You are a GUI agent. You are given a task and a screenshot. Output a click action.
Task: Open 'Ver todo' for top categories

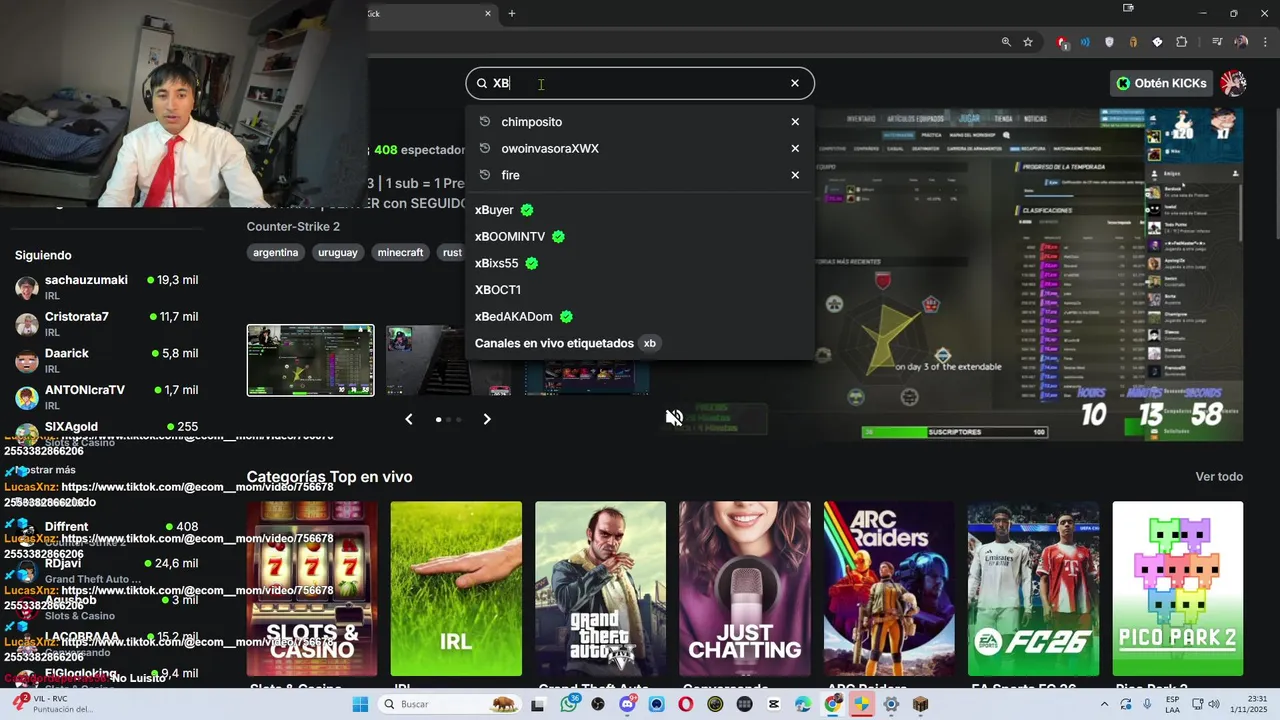coord(1219,477)
